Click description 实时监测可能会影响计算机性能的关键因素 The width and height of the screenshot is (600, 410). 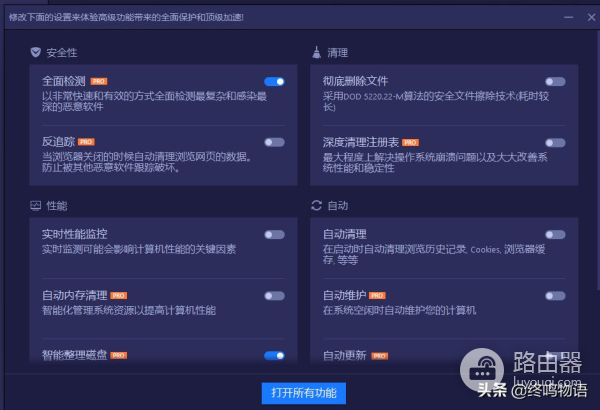pyautogui.click(x=139, y=249)
